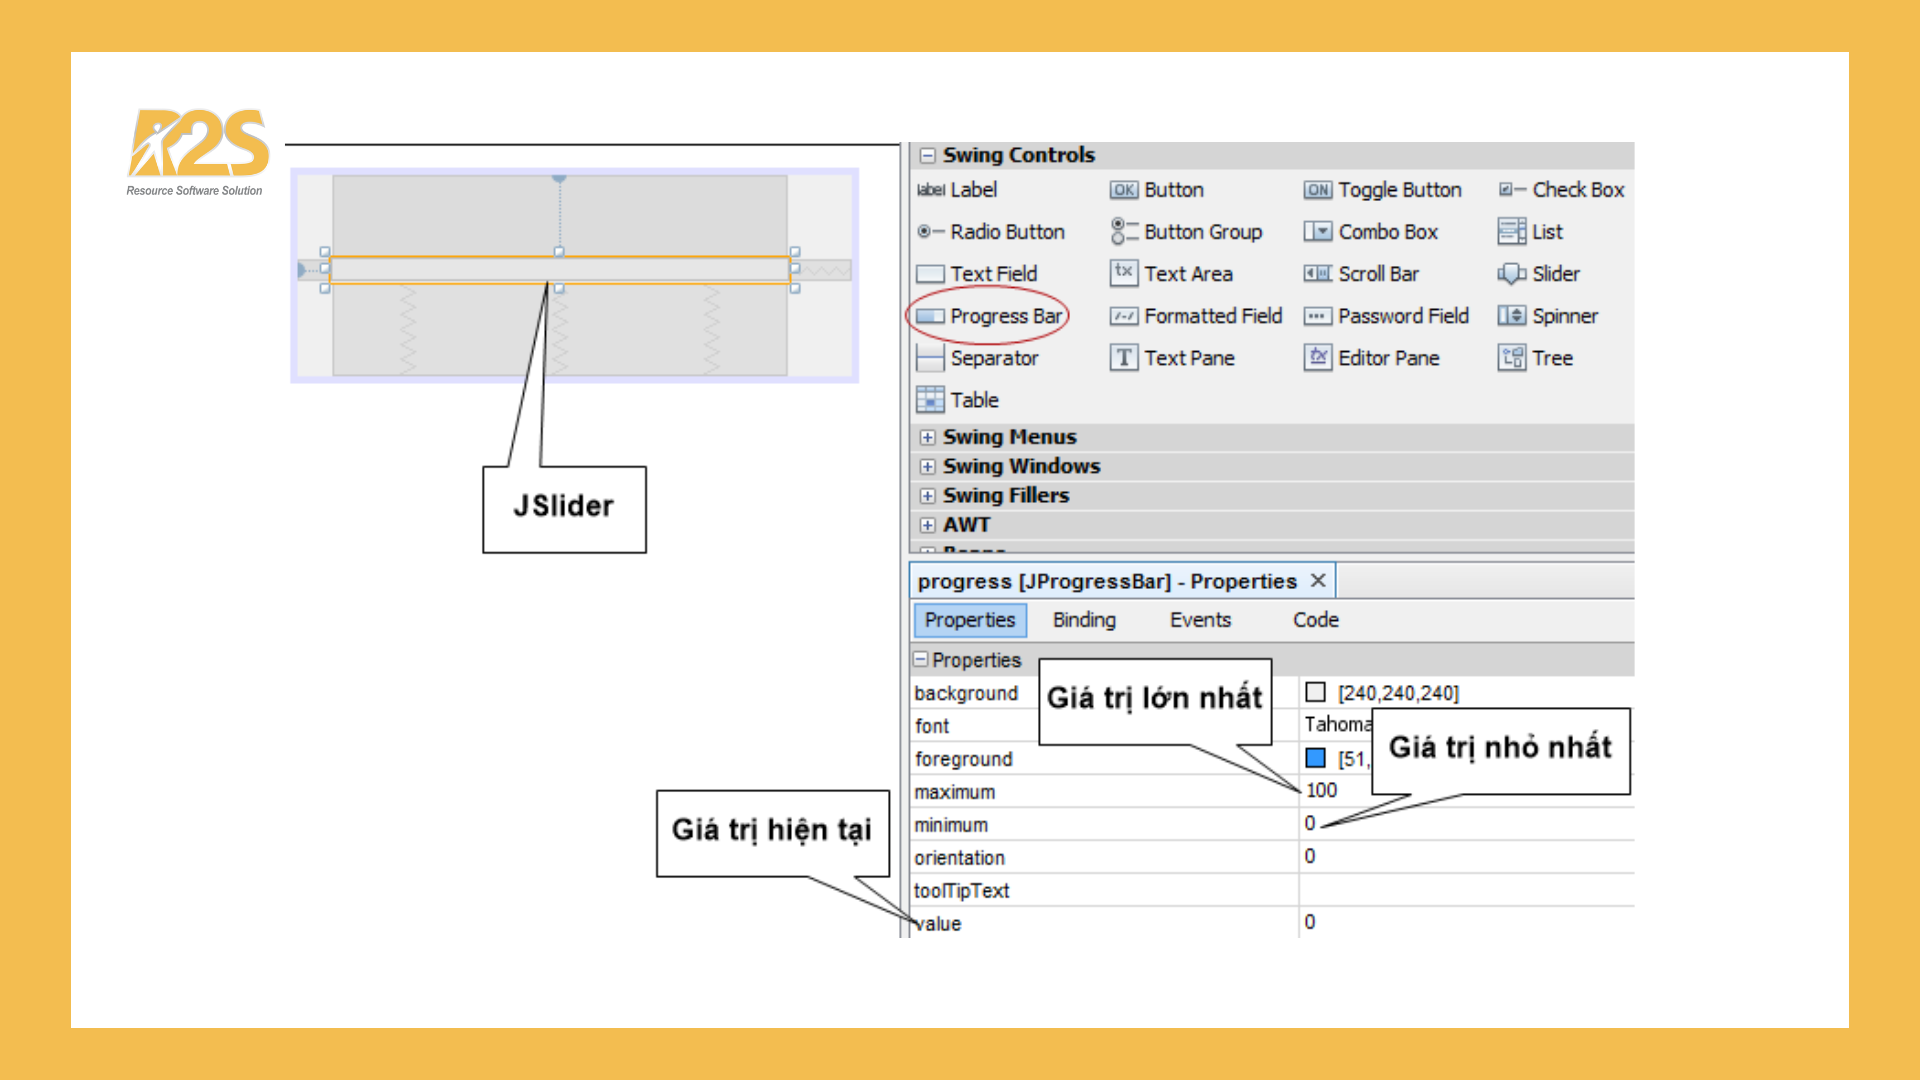Collapse the Swing Controls category

coord(928,155)
